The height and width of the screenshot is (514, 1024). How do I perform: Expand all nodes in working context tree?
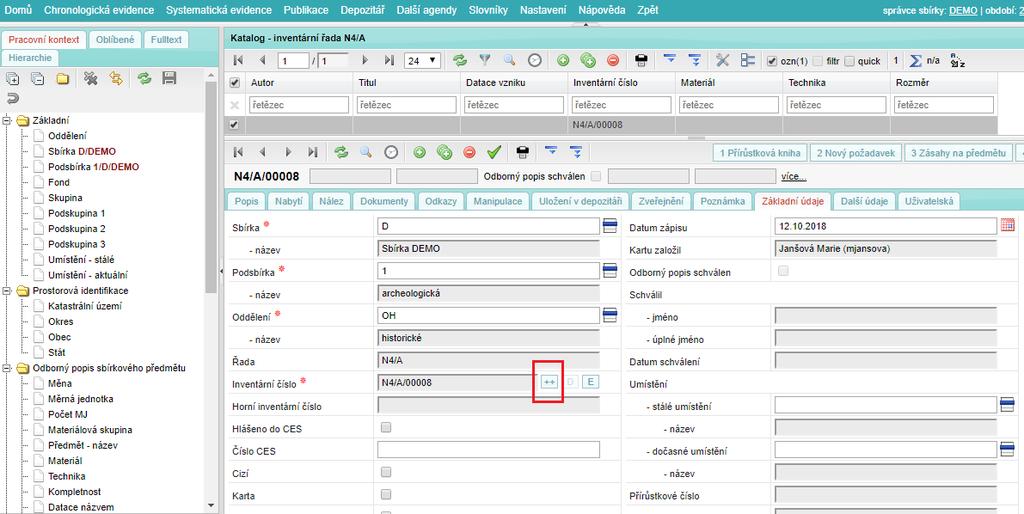[x=12, y=79]
